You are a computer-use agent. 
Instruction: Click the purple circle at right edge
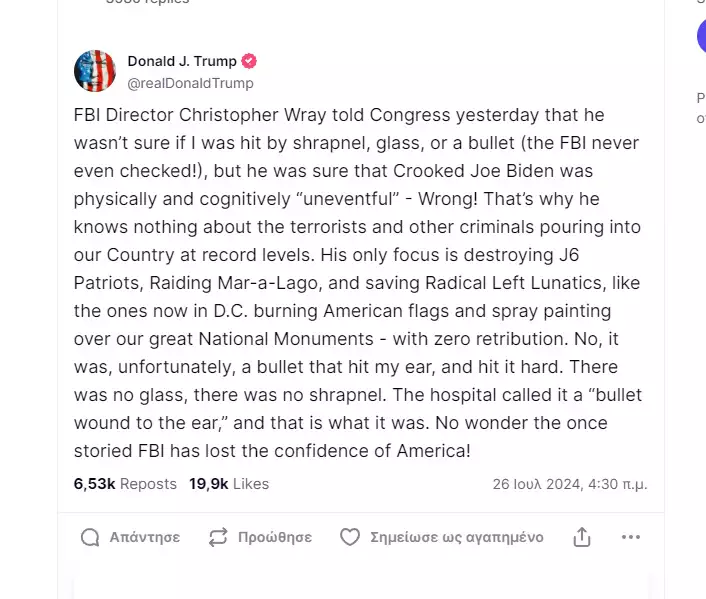click(701, 36)
